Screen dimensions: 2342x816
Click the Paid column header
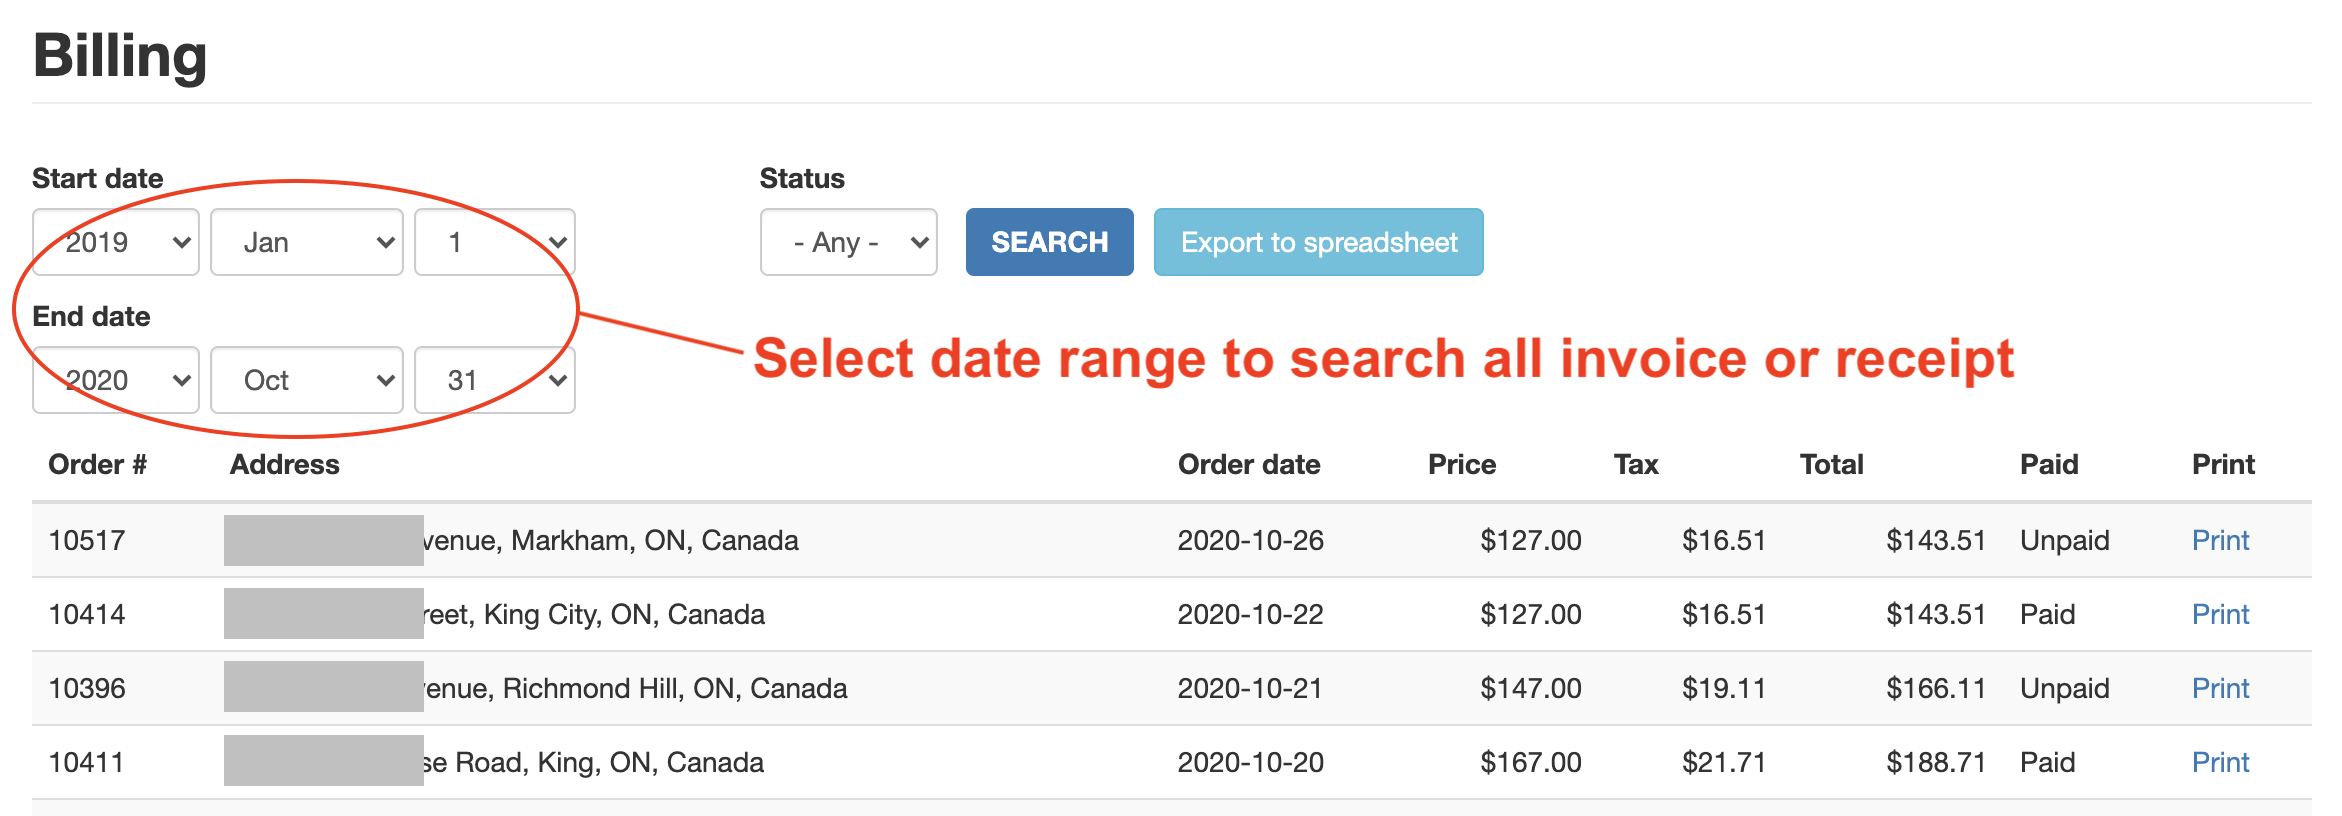[2049, 464]
